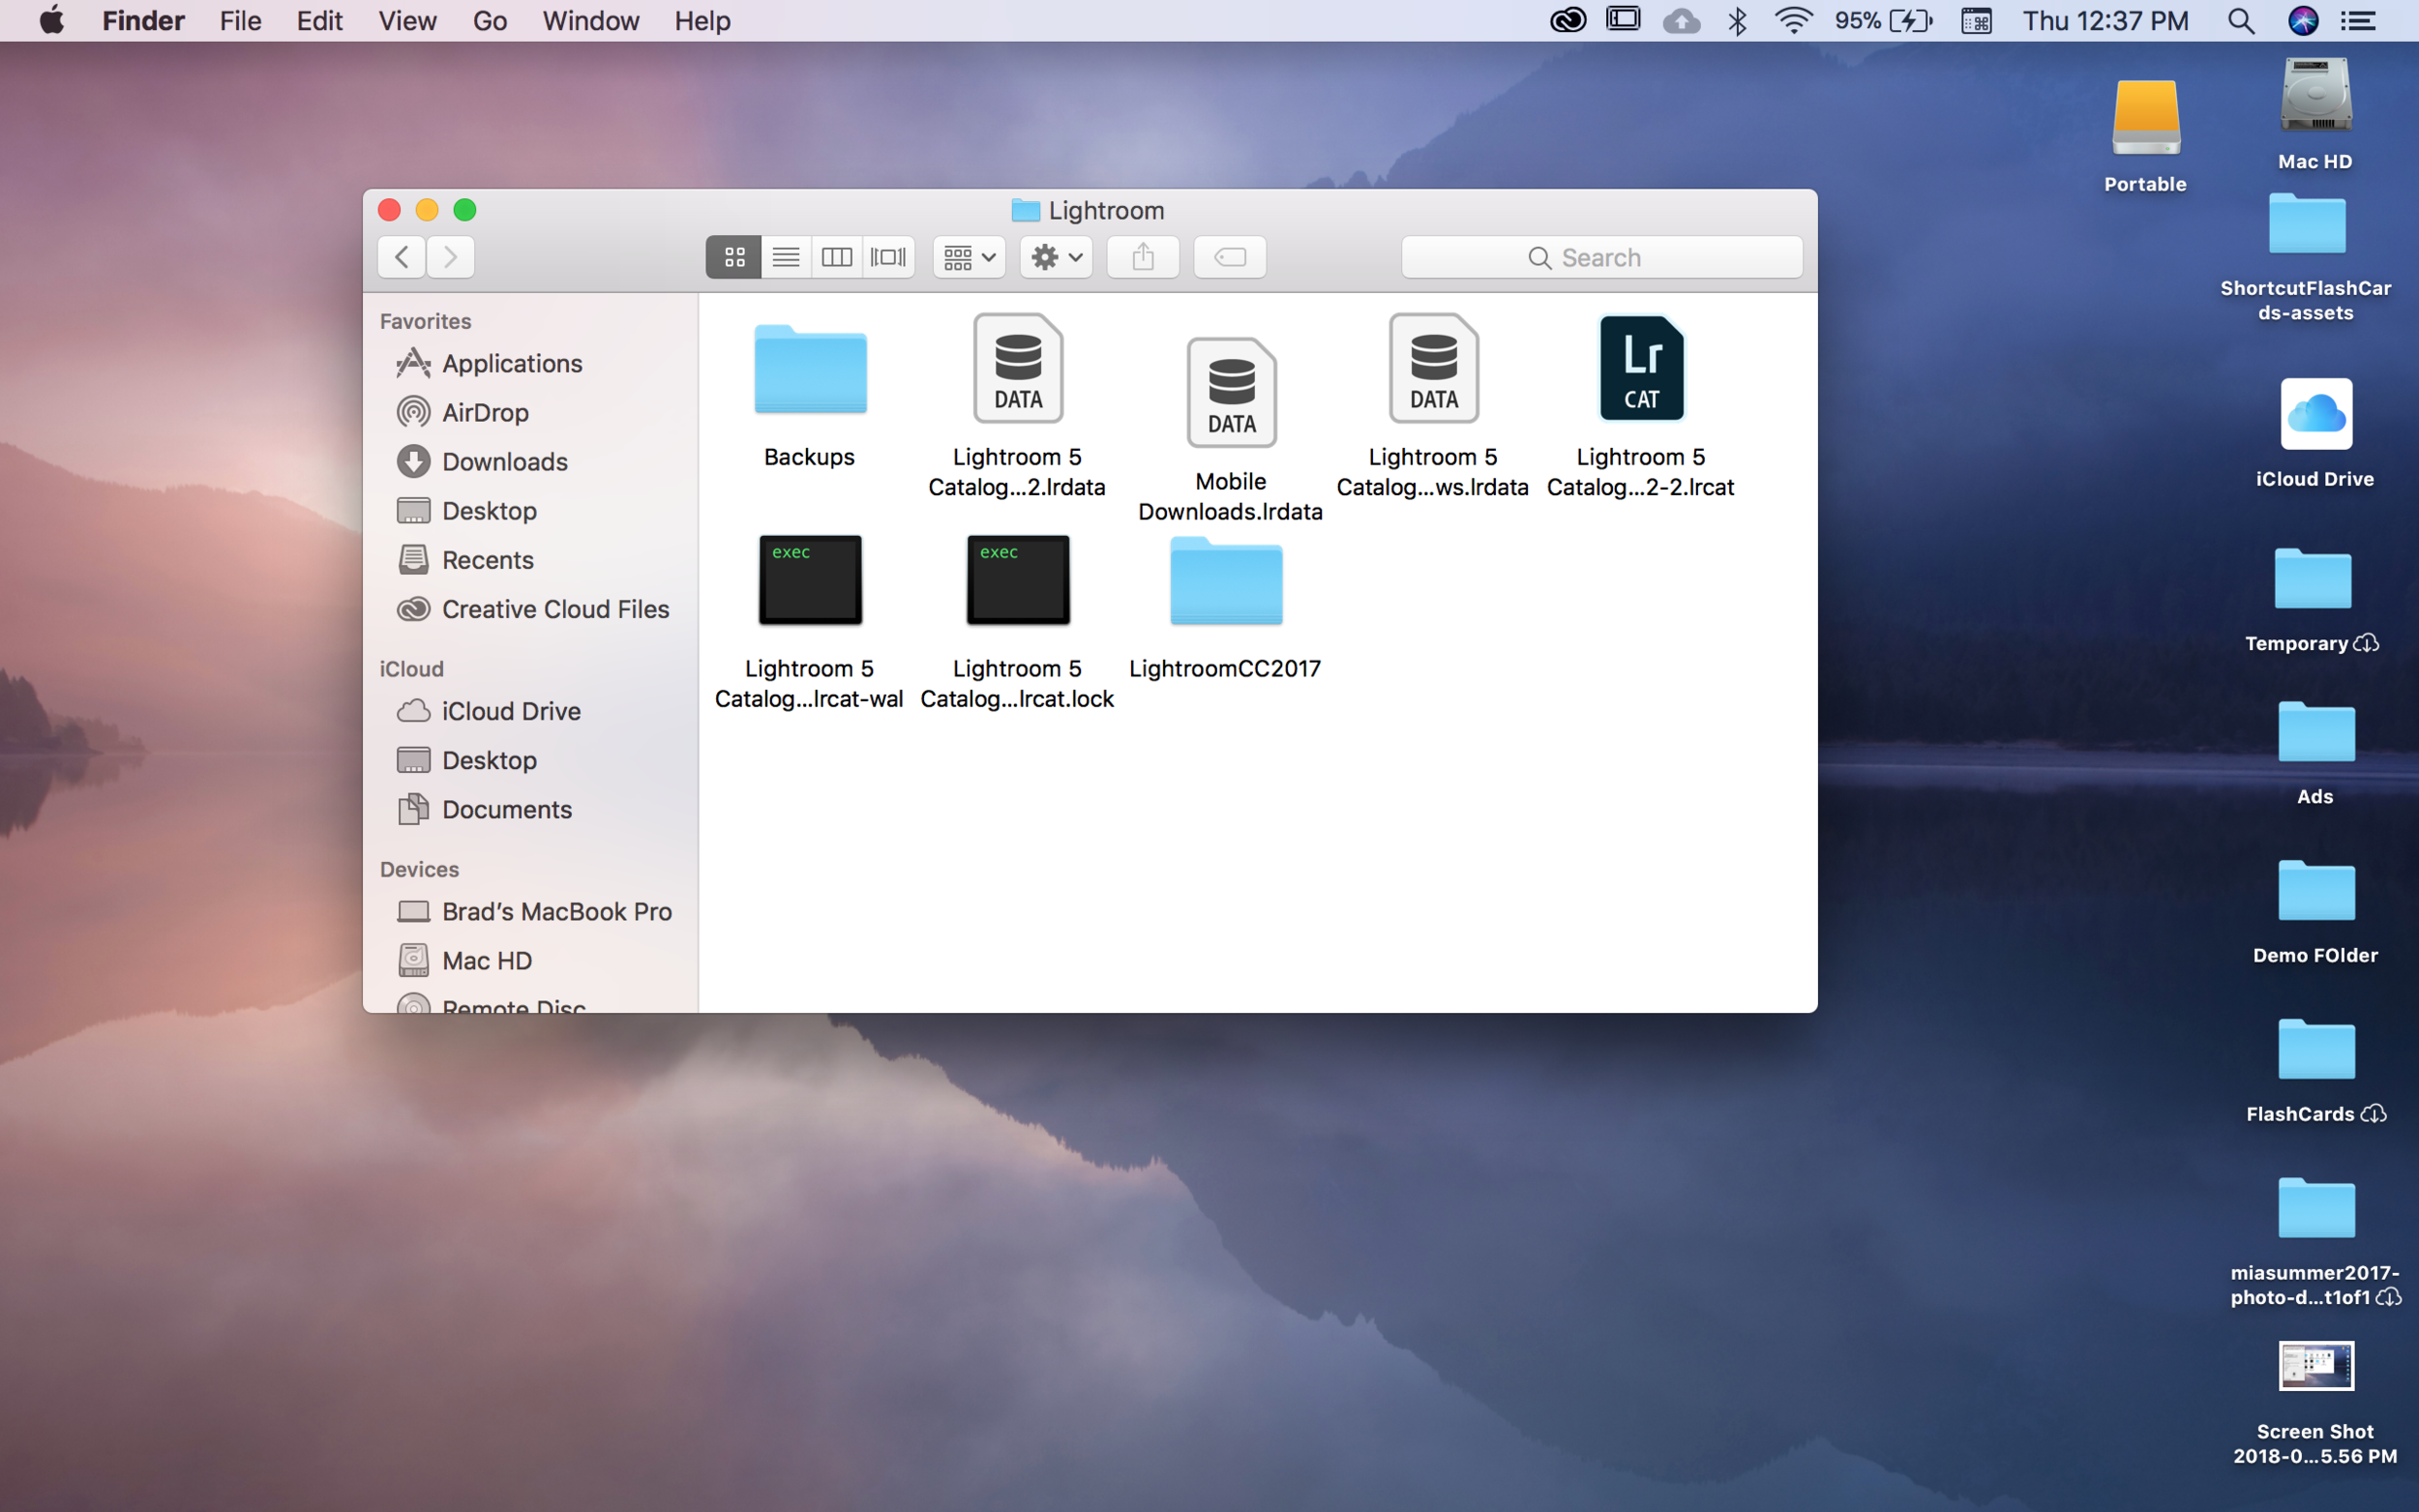Switch to Cover Flow view
Viewport: 2419px width, 1512px height.
coord(888,257)
